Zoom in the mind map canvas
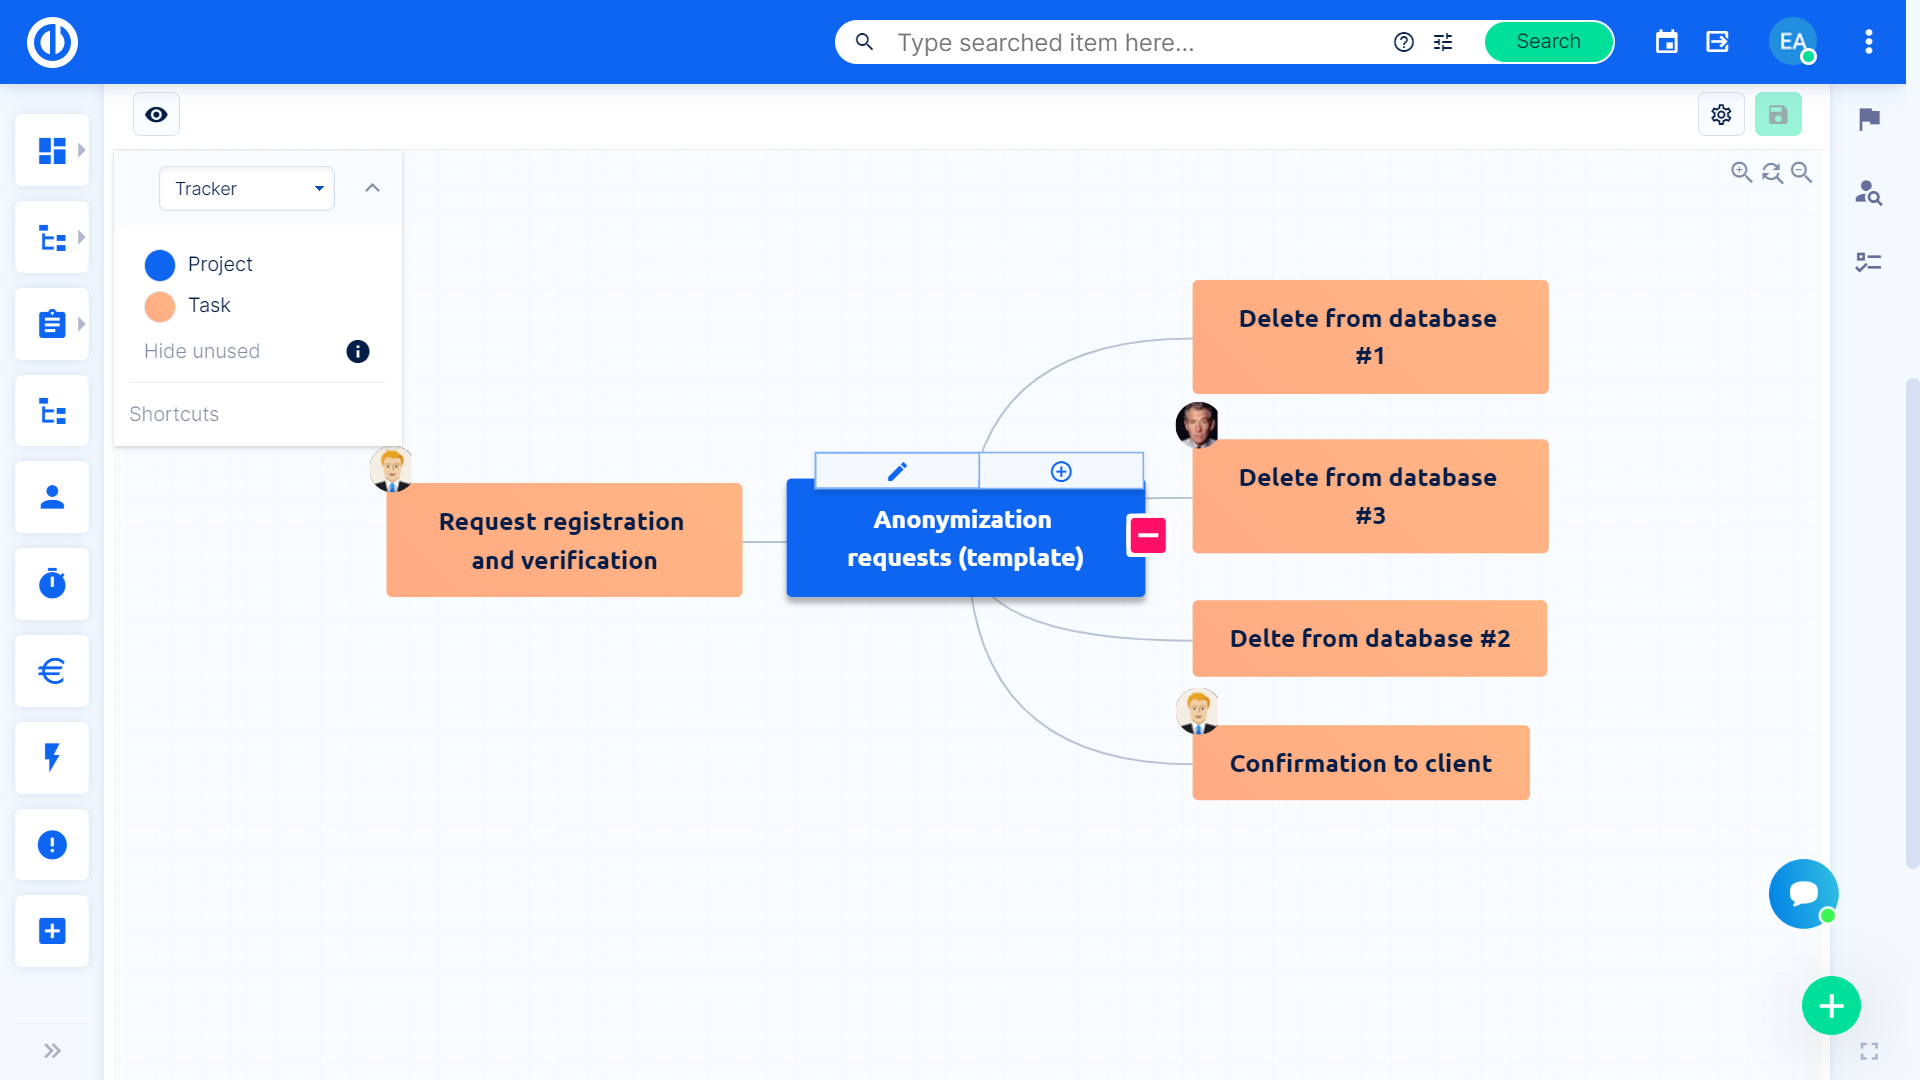The width and height of the screenshot is (1920, 1080). pyautogui.click(x=1741, y=172)
